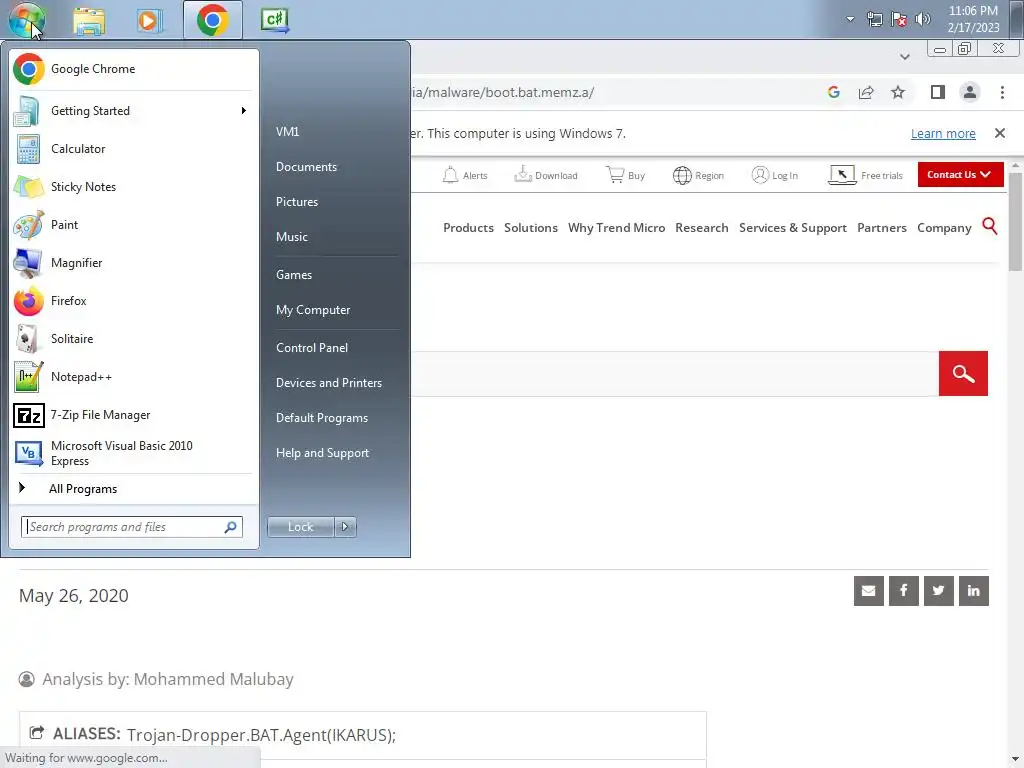Screen dimensions: 1024x768
Task: Open Windows Explorer from taskbar
Action: click(89, 20)
